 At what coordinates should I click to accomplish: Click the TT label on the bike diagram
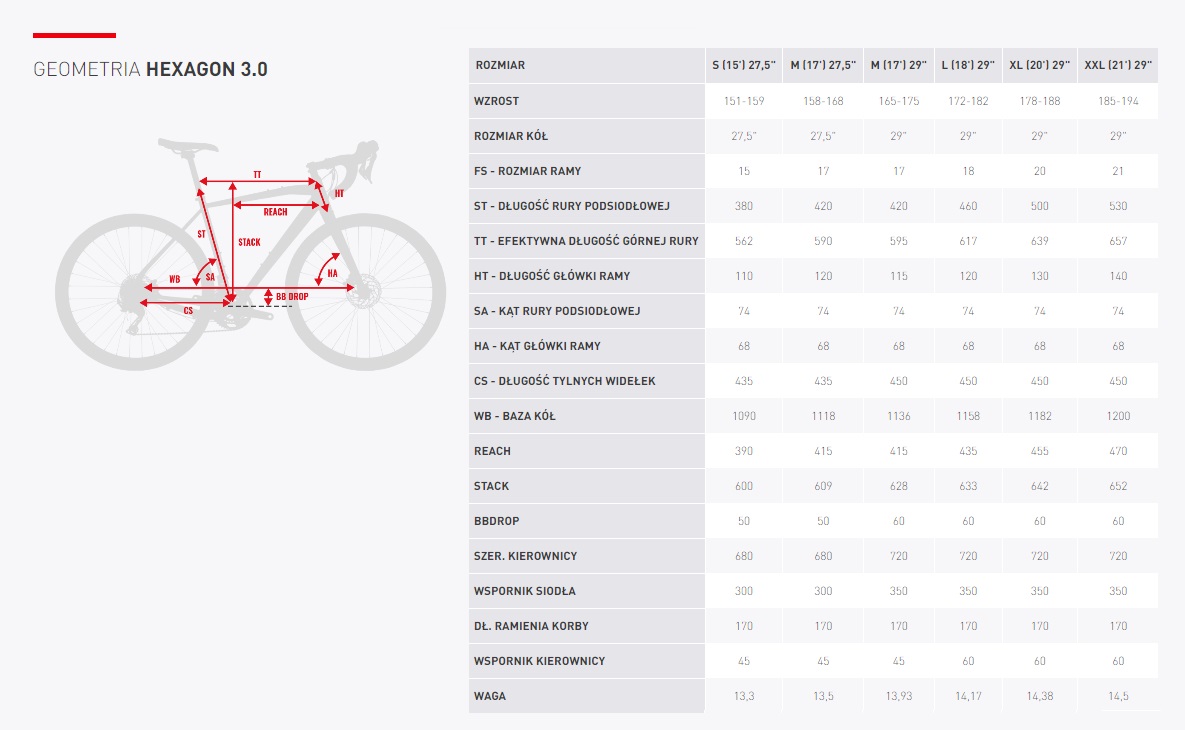tap(257, 175)
